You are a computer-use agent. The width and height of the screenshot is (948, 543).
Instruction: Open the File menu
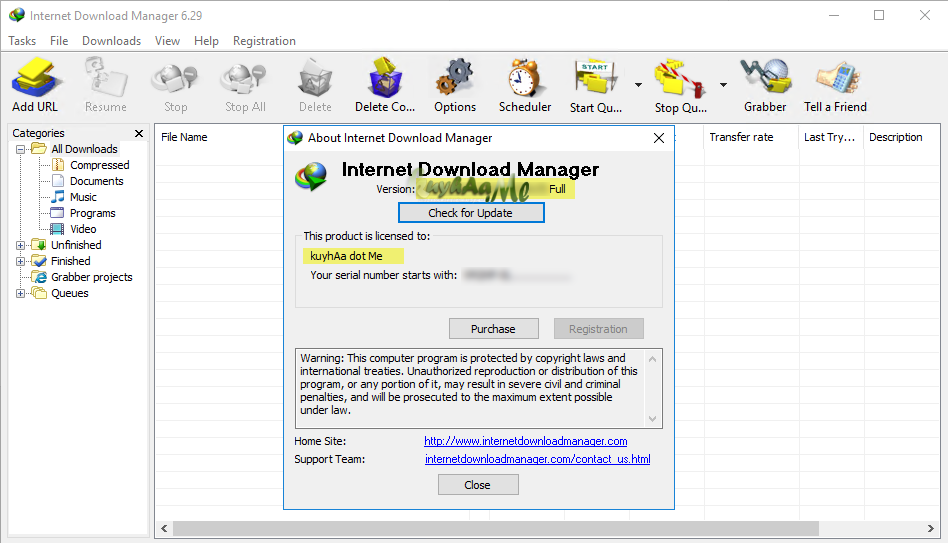(59, 41)
